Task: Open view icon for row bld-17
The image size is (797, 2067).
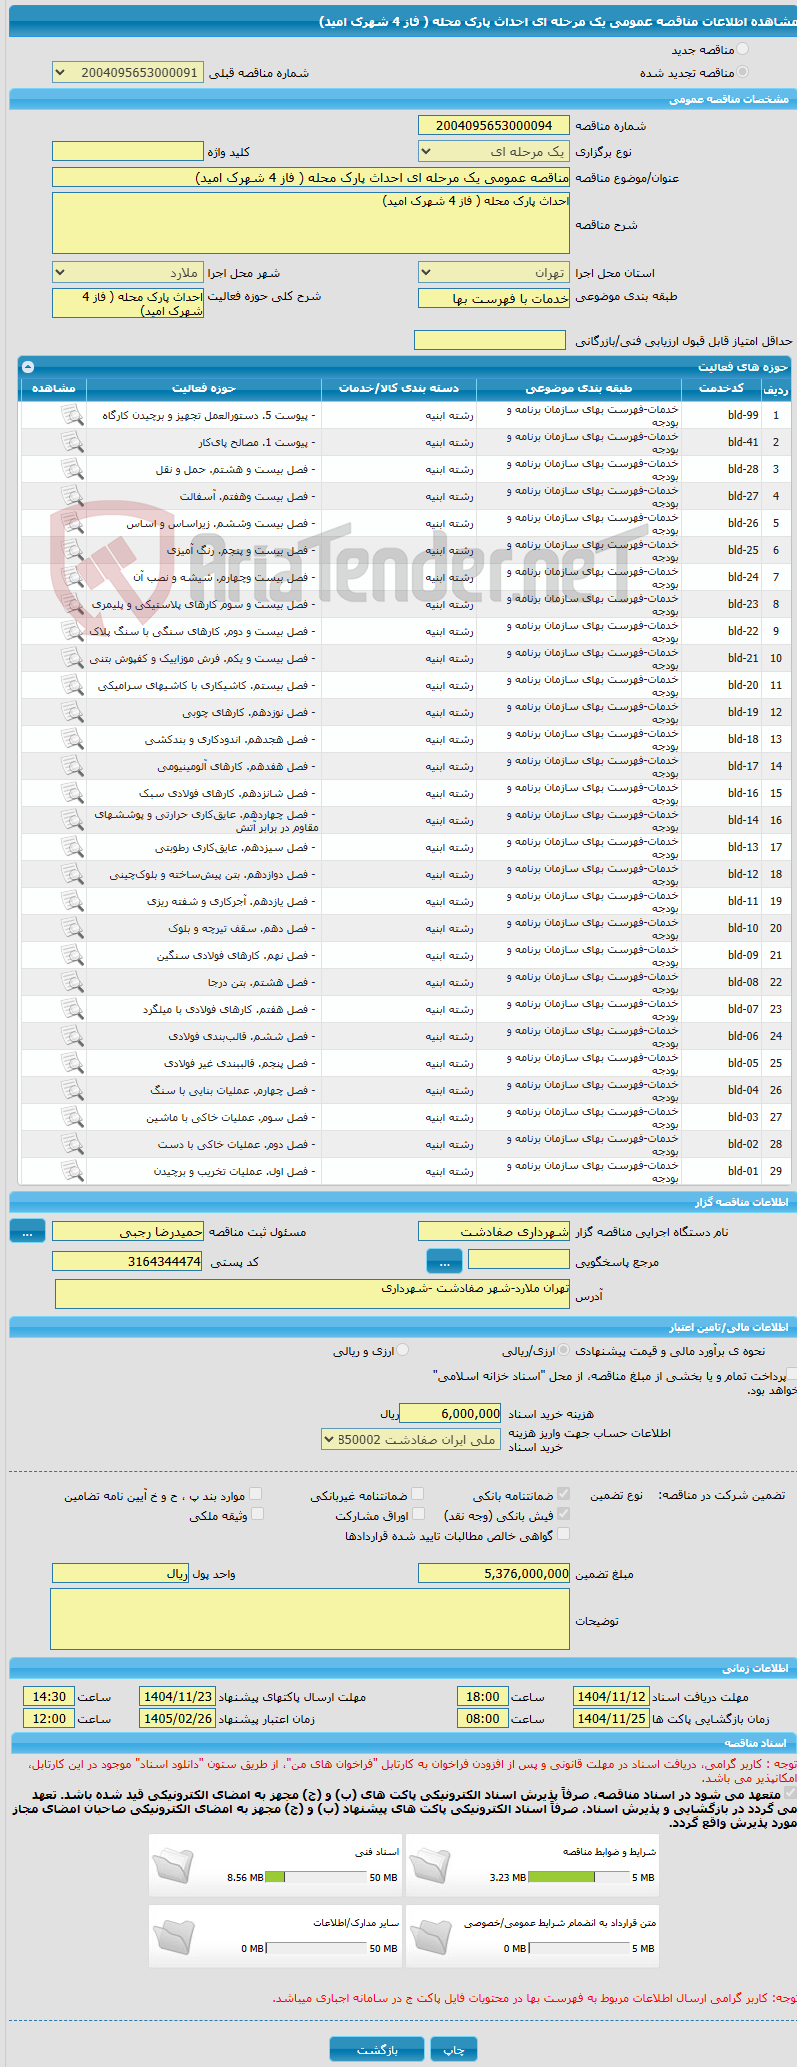Action: coord(72,766)
